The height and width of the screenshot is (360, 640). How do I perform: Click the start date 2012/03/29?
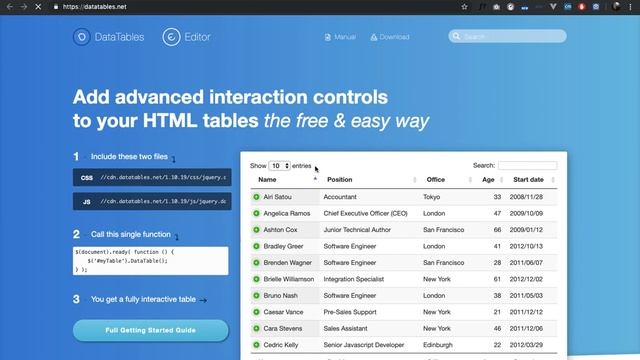click(526, 345)
